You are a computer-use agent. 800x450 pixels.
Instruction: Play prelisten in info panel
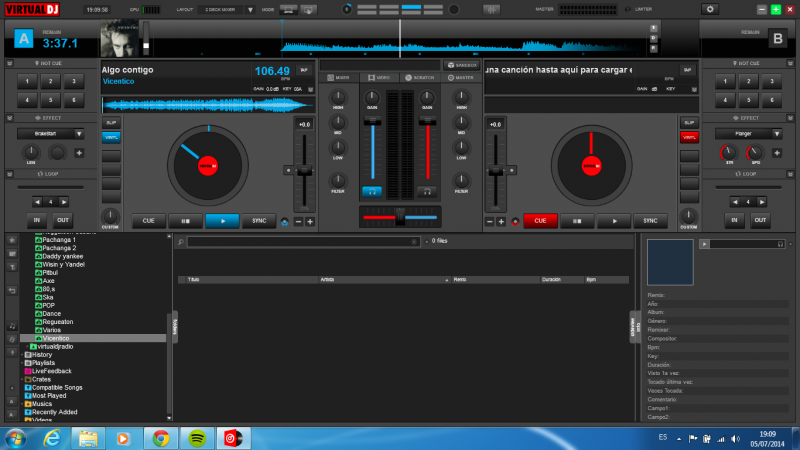click(705, 244)
